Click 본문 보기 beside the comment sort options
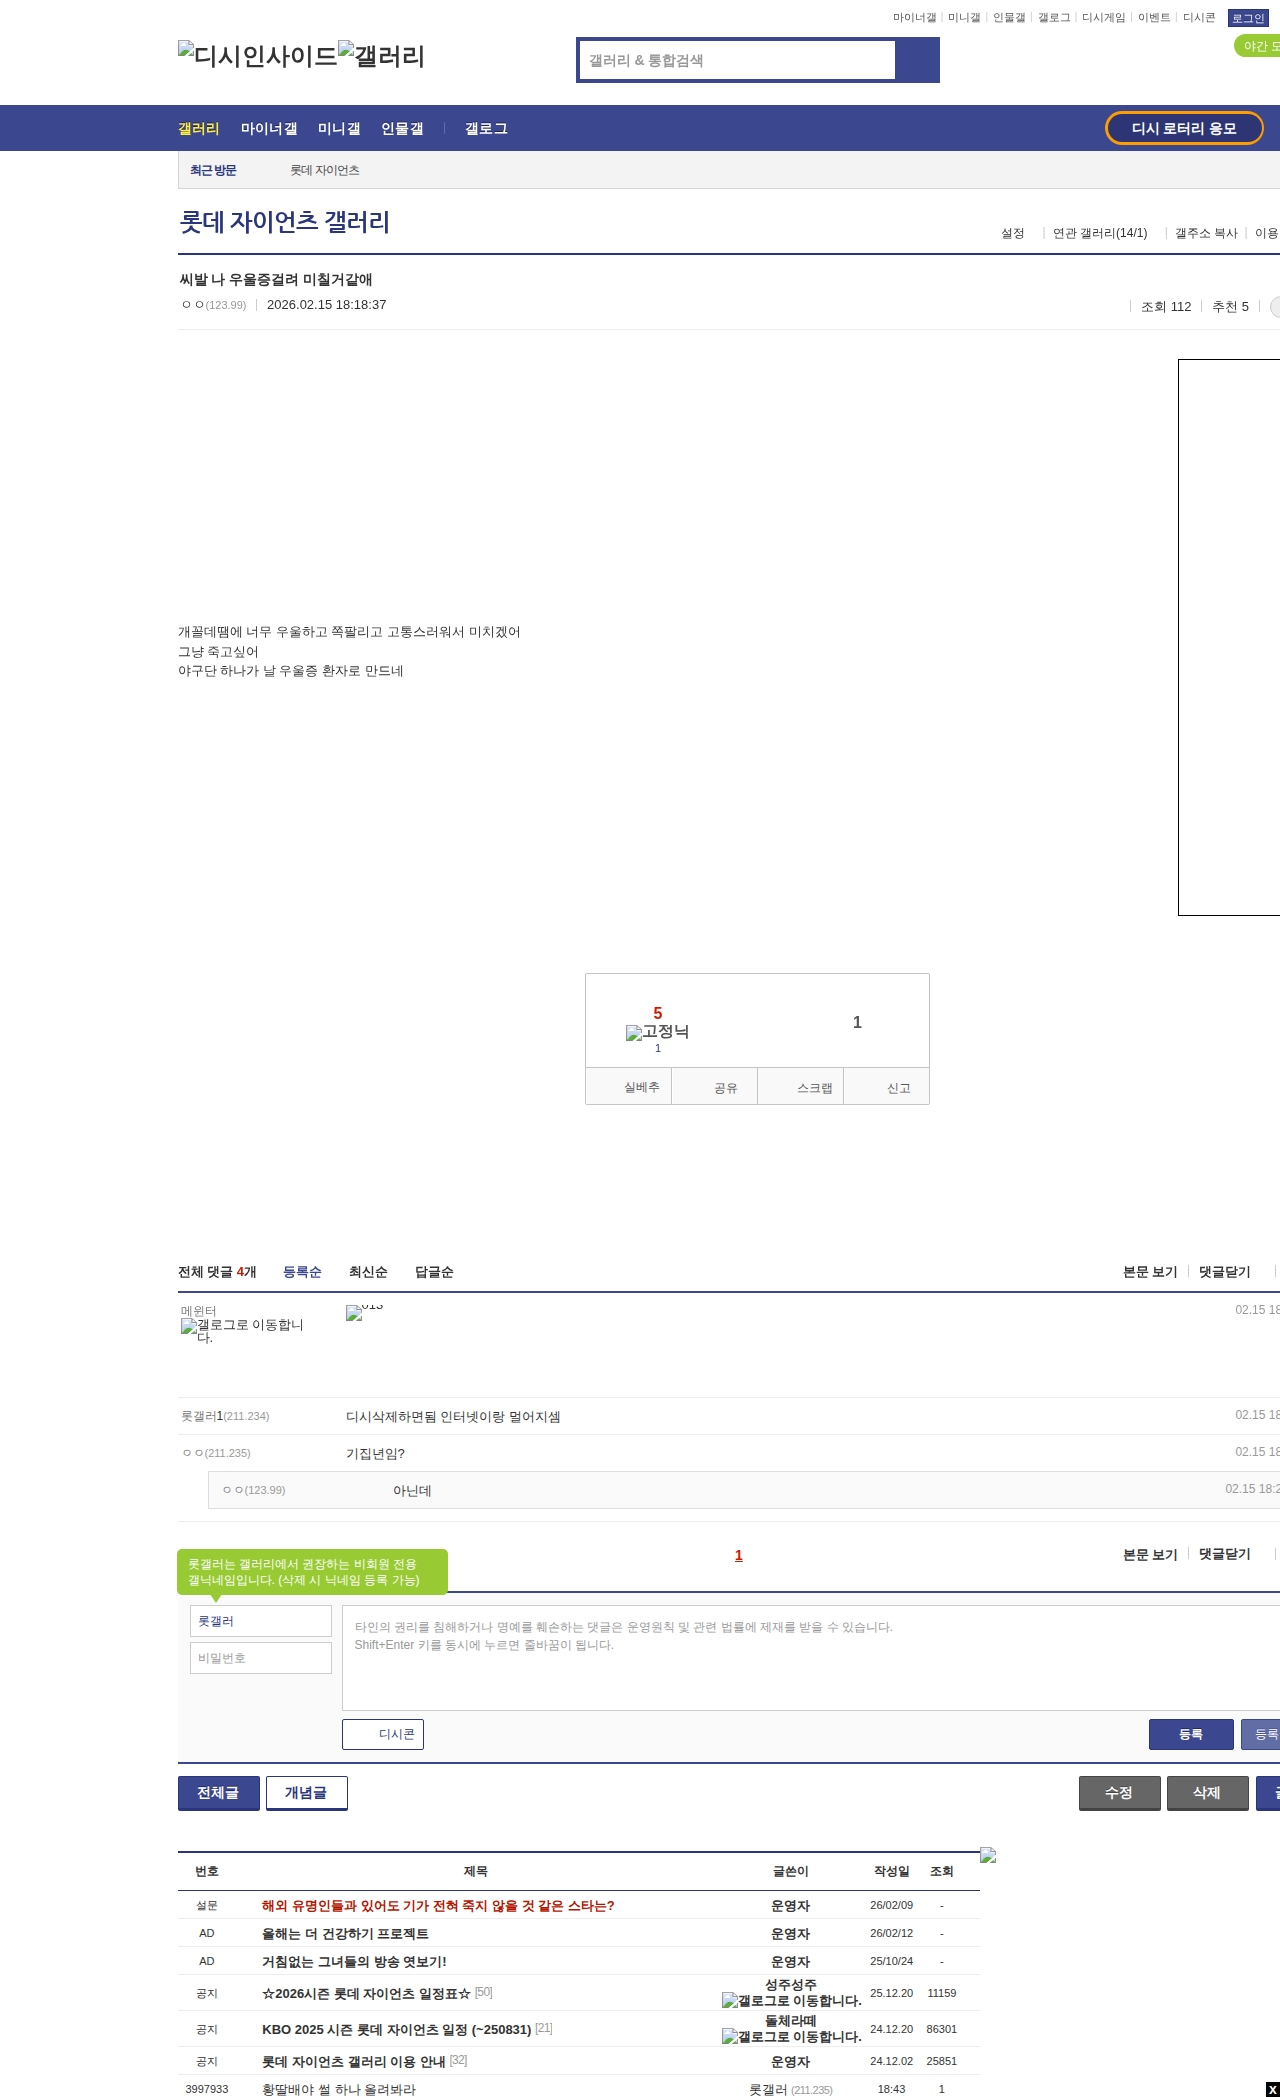This screenshot has height=2097, width=1280. tap(1150, 1272)
